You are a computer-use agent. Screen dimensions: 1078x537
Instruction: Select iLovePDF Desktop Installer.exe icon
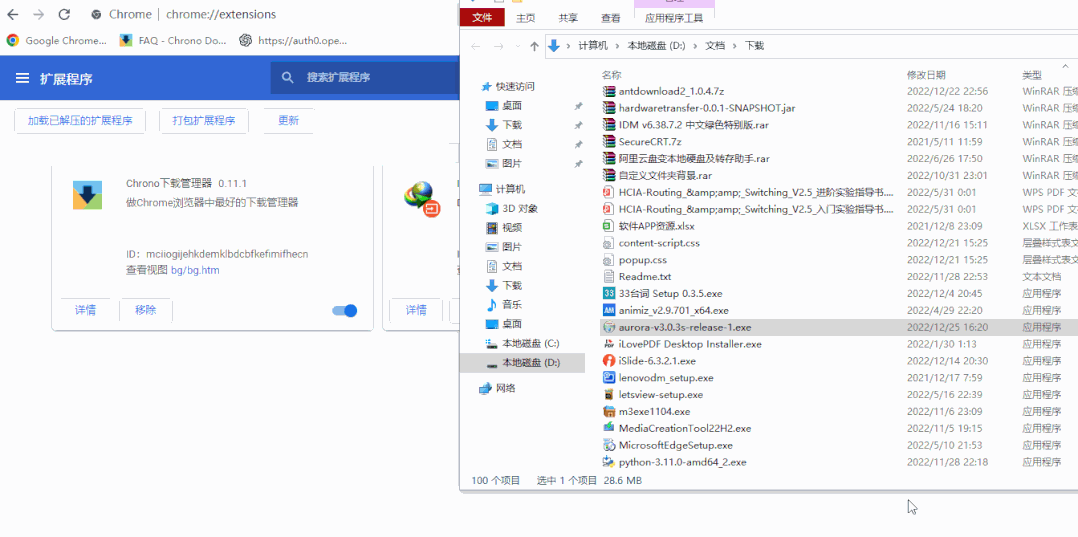point(608,344)
